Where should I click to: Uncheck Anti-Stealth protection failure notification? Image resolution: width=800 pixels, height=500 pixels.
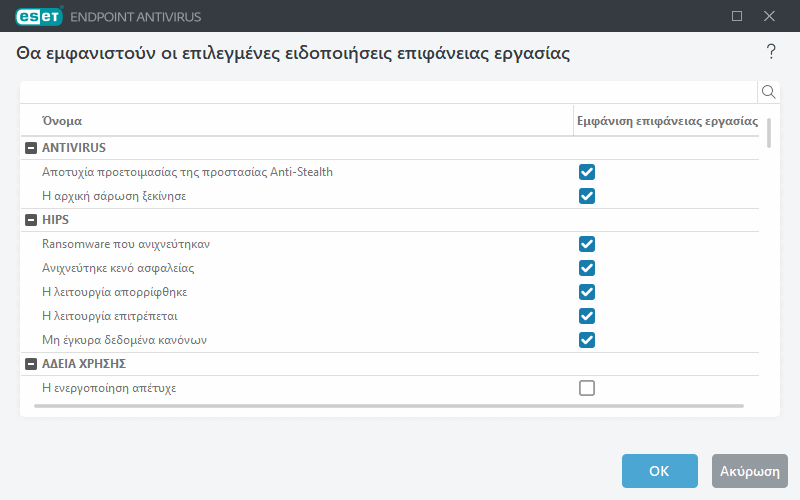[587, 172]
